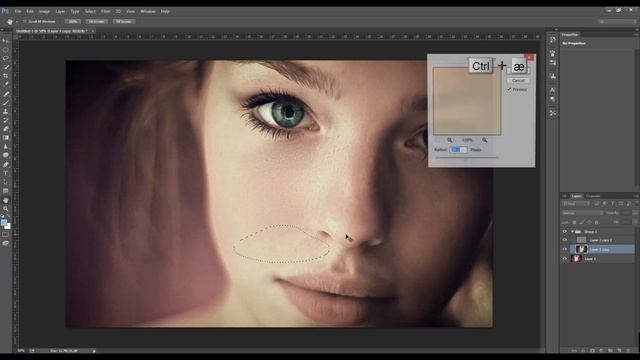
Task: Select the Elliptical Marquee tool
Action: pyautogui.click(x=6, y=50)
